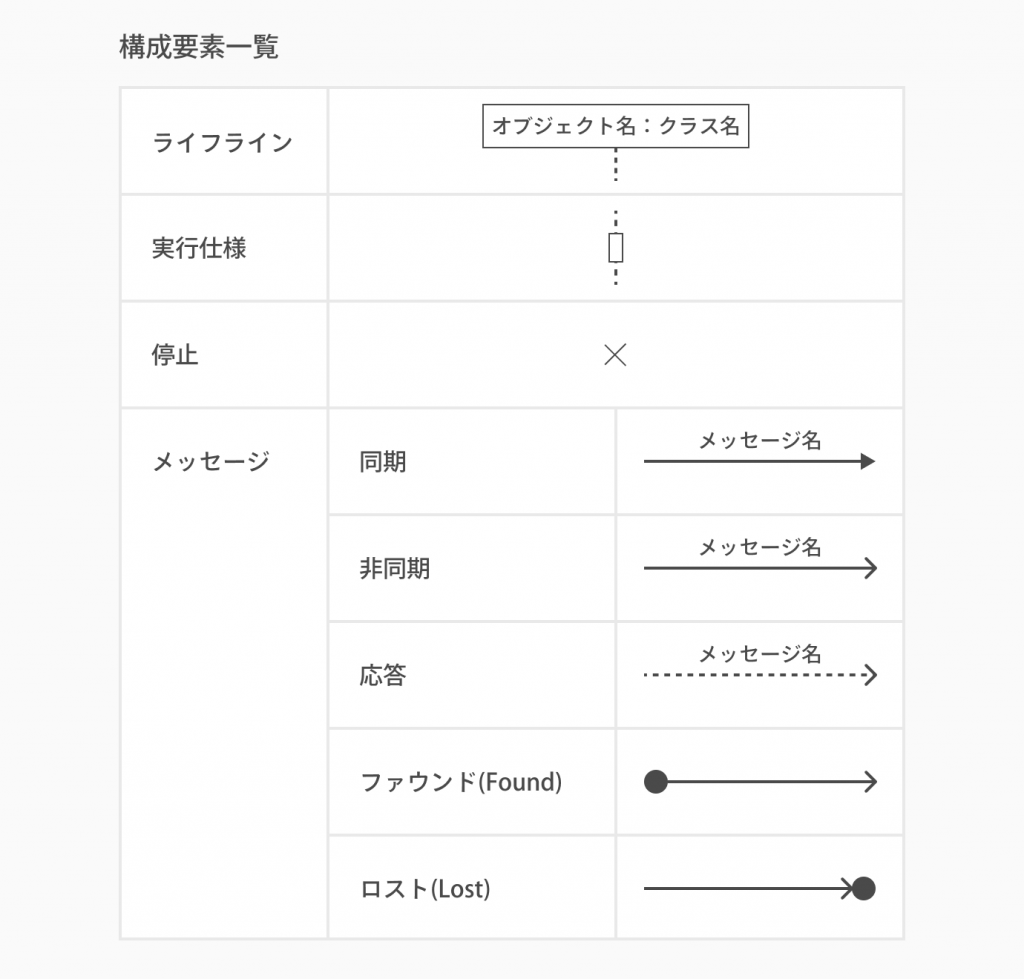Select the 実行仕様 row label
The height and width of the screenshot is (979, 1024).
coord(199,248)
